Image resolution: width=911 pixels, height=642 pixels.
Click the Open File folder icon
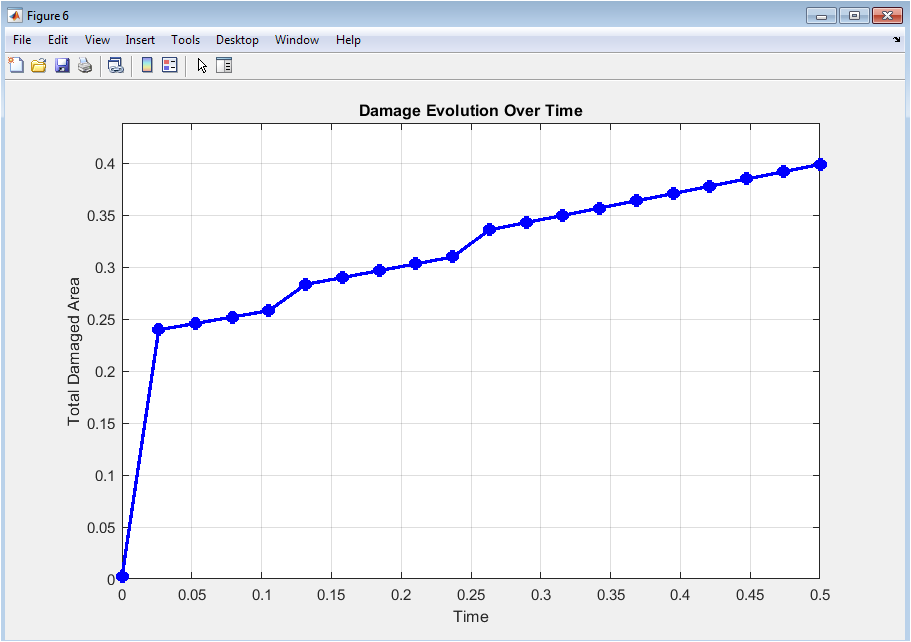[x=39, y=66]
